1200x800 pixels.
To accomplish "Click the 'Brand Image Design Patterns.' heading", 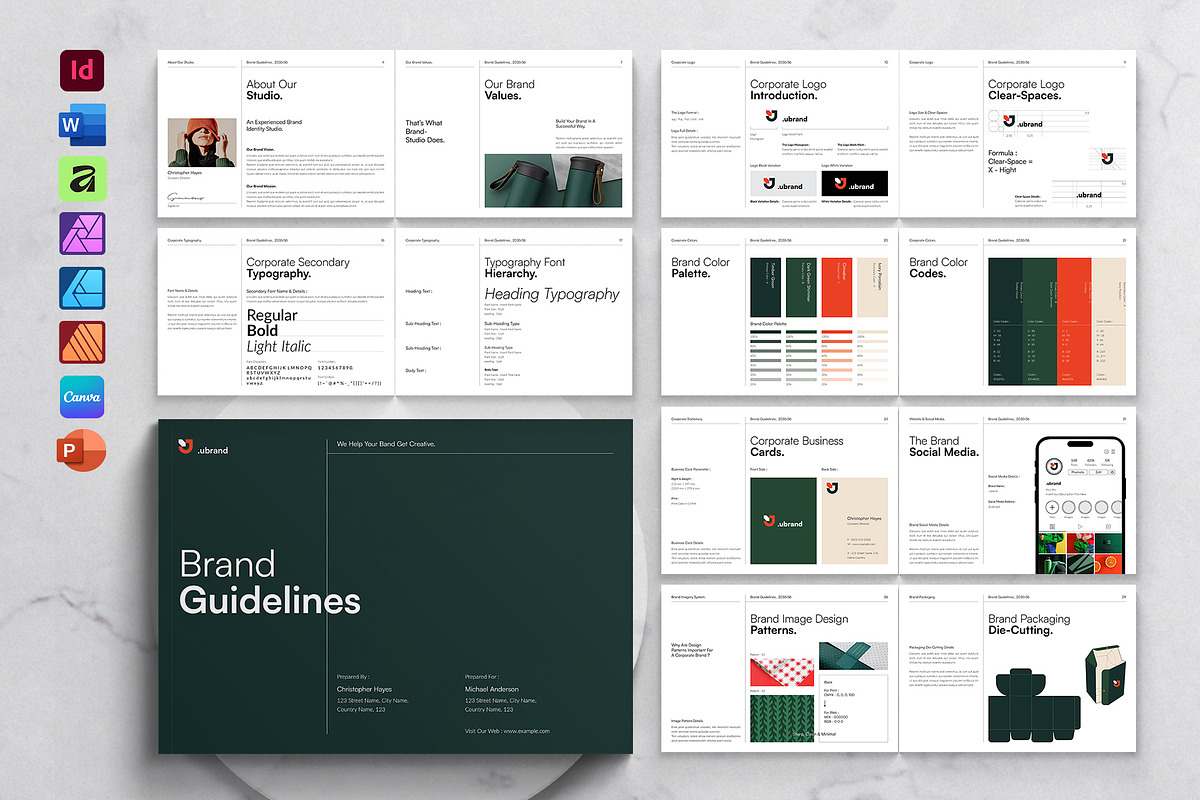I will [800, 624].
